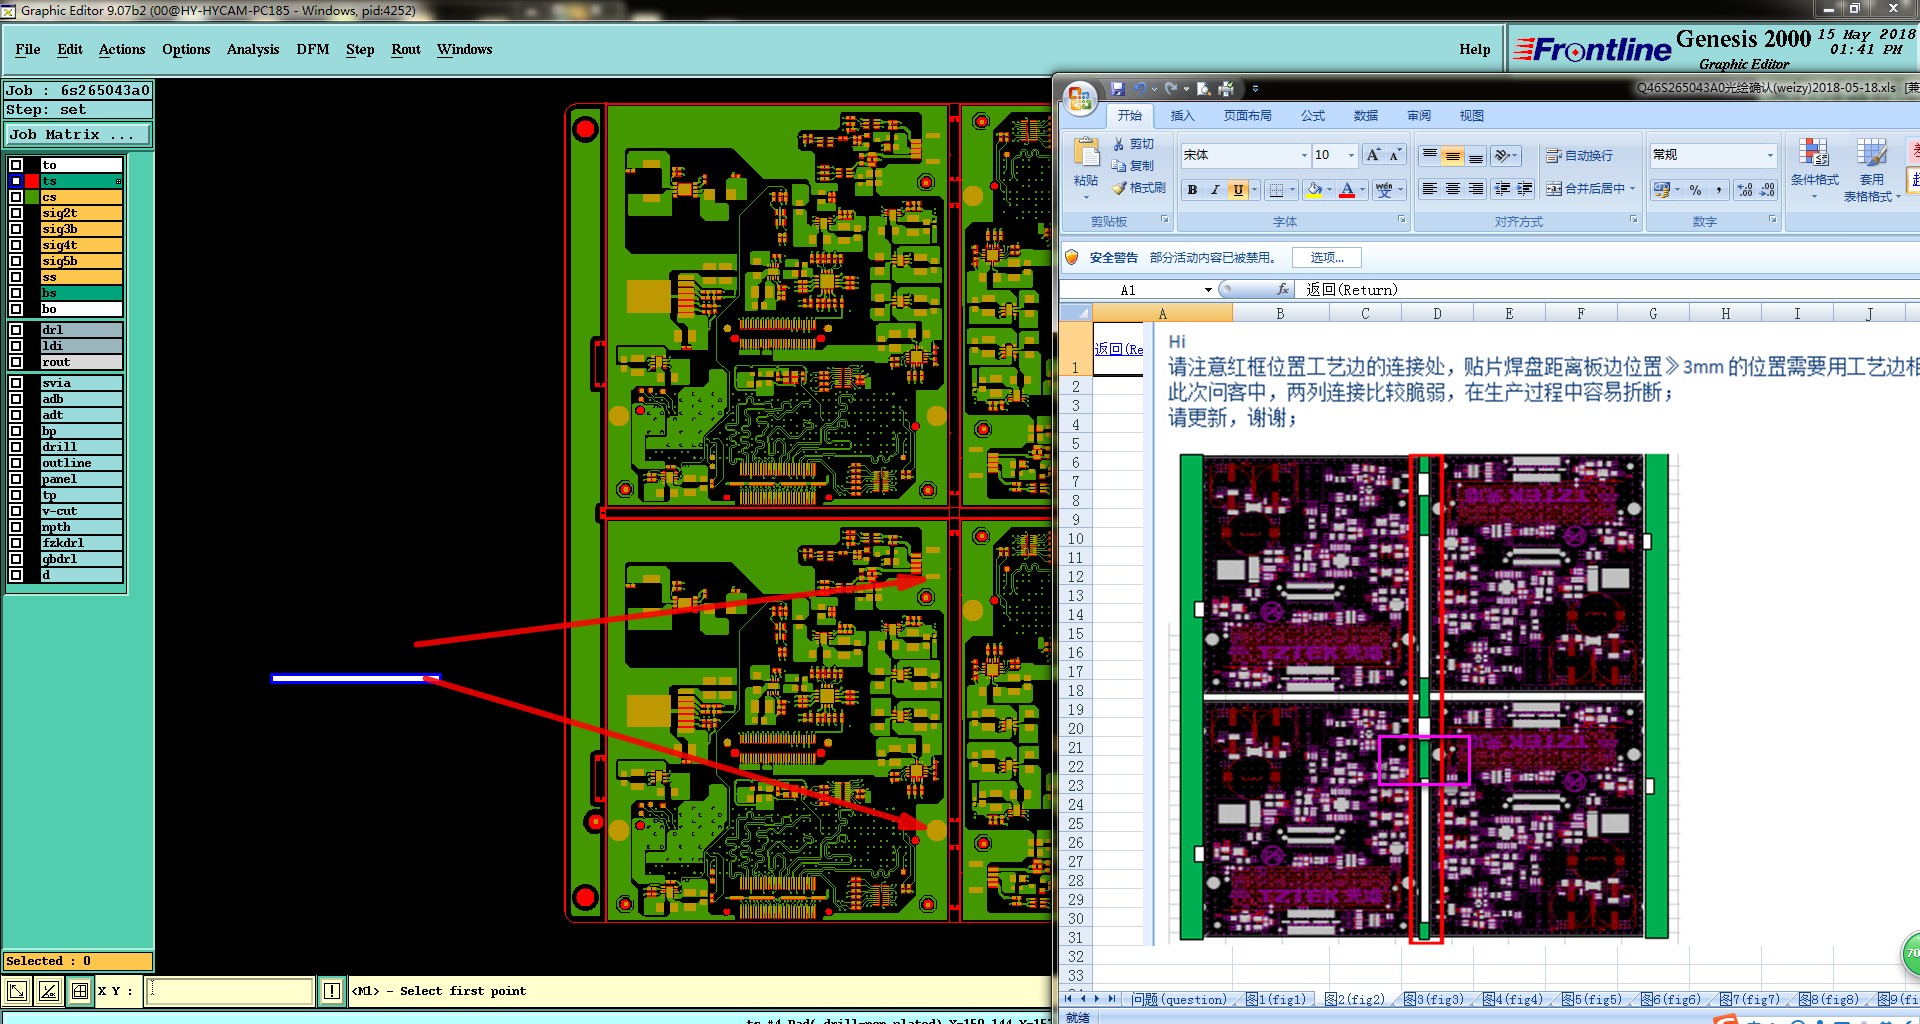Click the exclamation icon beside the coordinate field
Screen dimensions: 1920x1024
(332, 991)
